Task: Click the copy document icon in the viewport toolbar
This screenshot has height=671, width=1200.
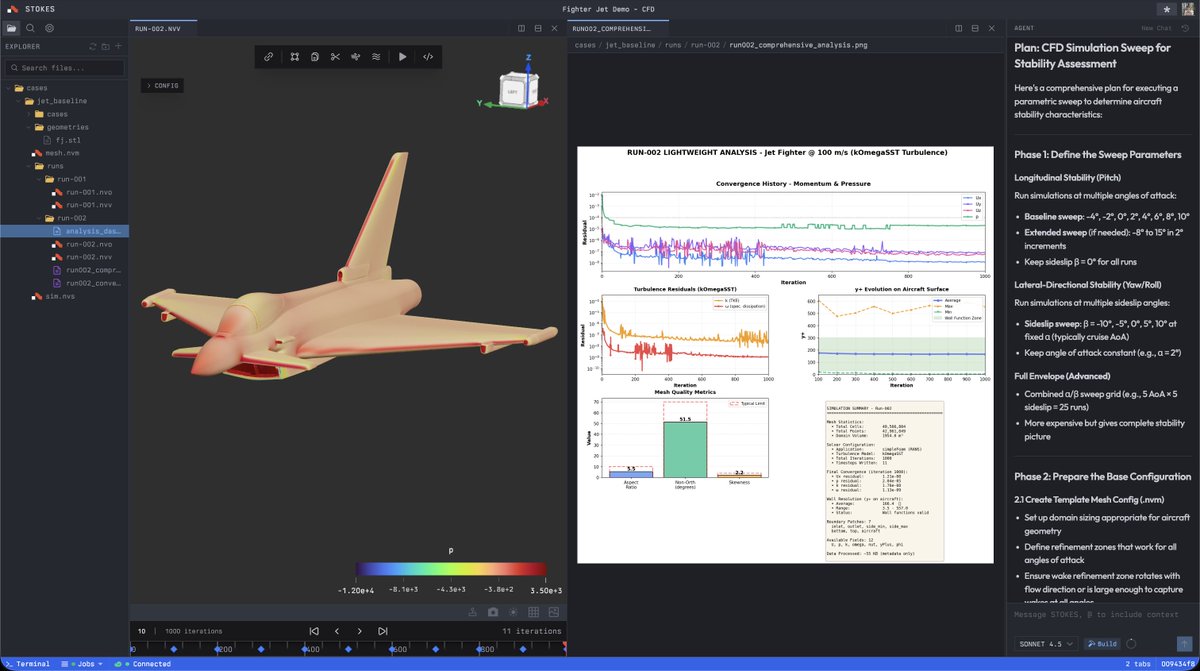Action: 315,57
